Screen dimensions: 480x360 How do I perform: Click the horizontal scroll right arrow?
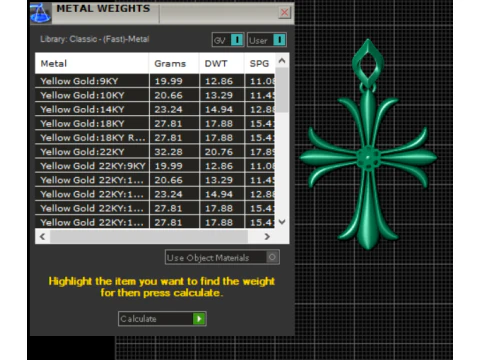[x=267, y=236]
